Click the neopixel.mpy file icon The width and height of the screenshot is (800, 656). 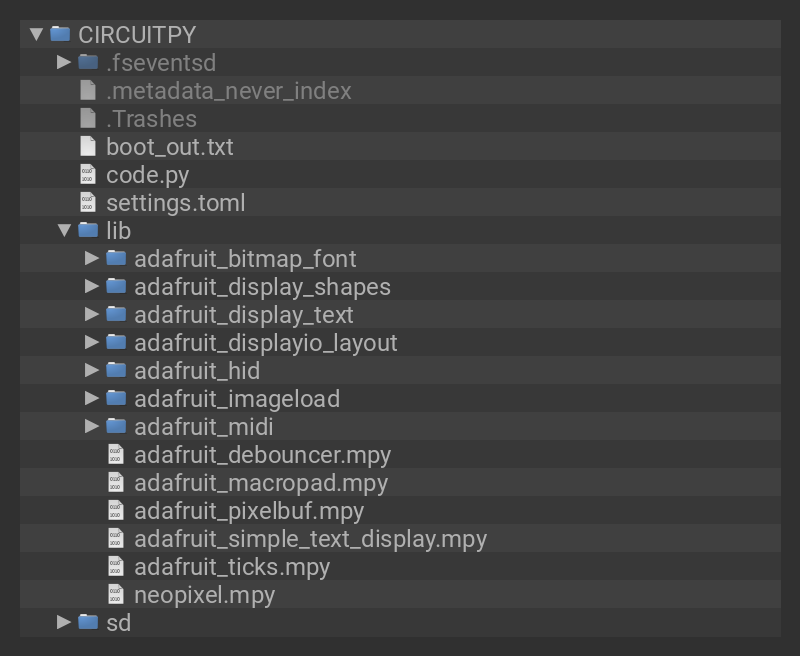[116, 594]
